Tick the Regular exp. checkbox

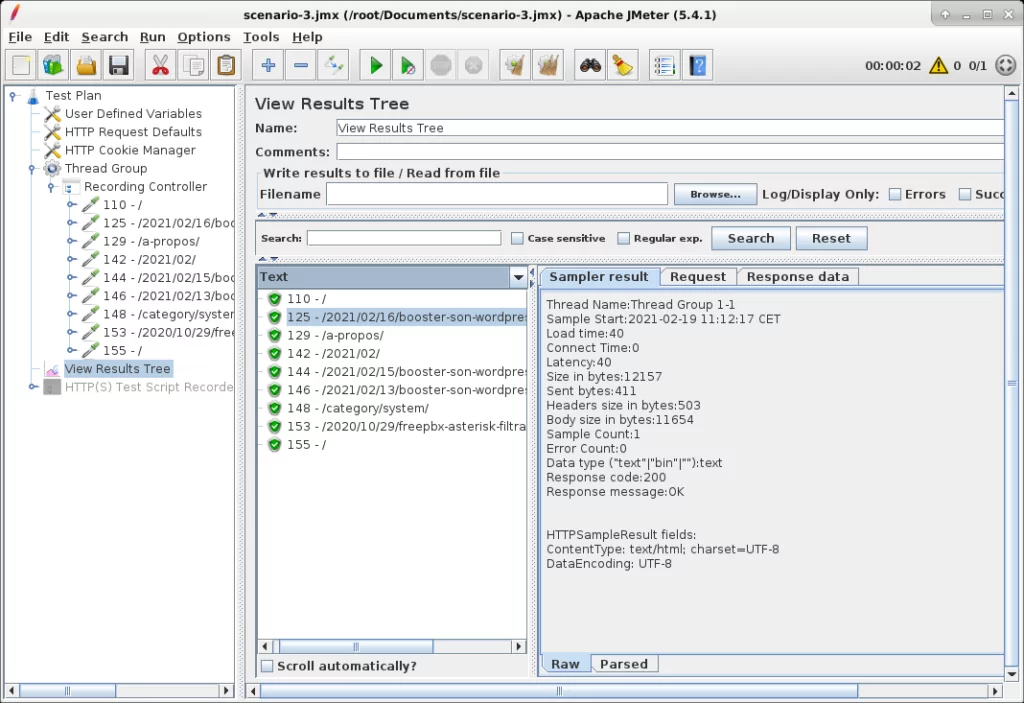click(x=624, y=238)
